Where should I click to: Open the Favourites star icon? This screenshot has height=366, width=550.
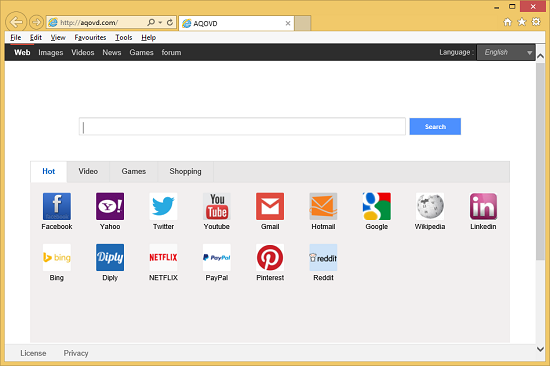[x=522, y=22]
